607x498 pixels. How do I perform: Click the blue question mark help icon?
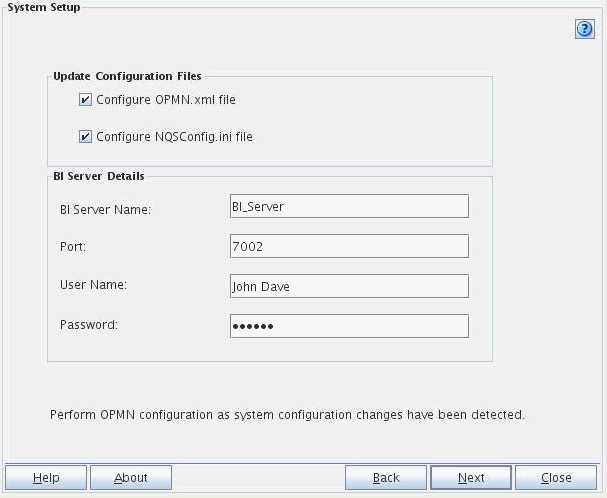click(x=585, y=29)
